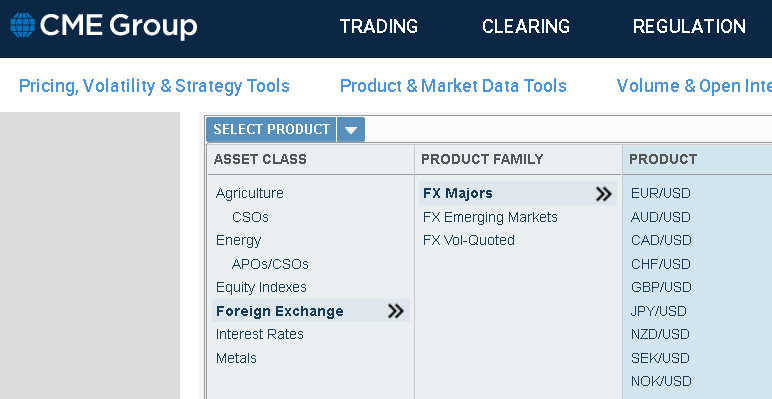Screen dimensions: 772x399
Task: Click the SELECT PRODUCT button
Action: pyautogui.click(x=271, y=130)
